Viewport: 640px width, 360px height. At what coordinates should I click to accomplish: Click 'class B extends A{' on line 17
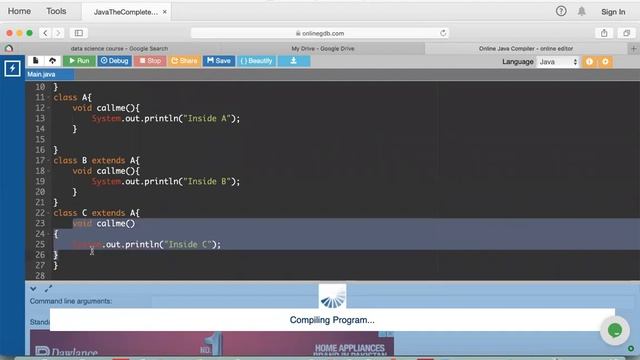tap(96, 160)
